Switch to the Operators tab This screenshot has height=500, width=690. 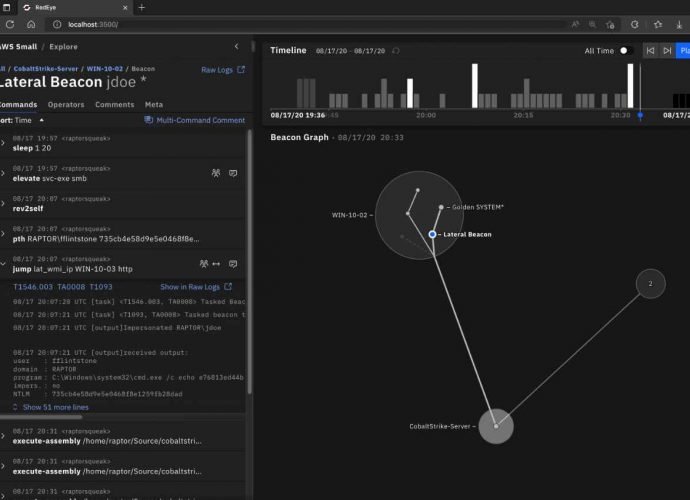click(66, 104)
